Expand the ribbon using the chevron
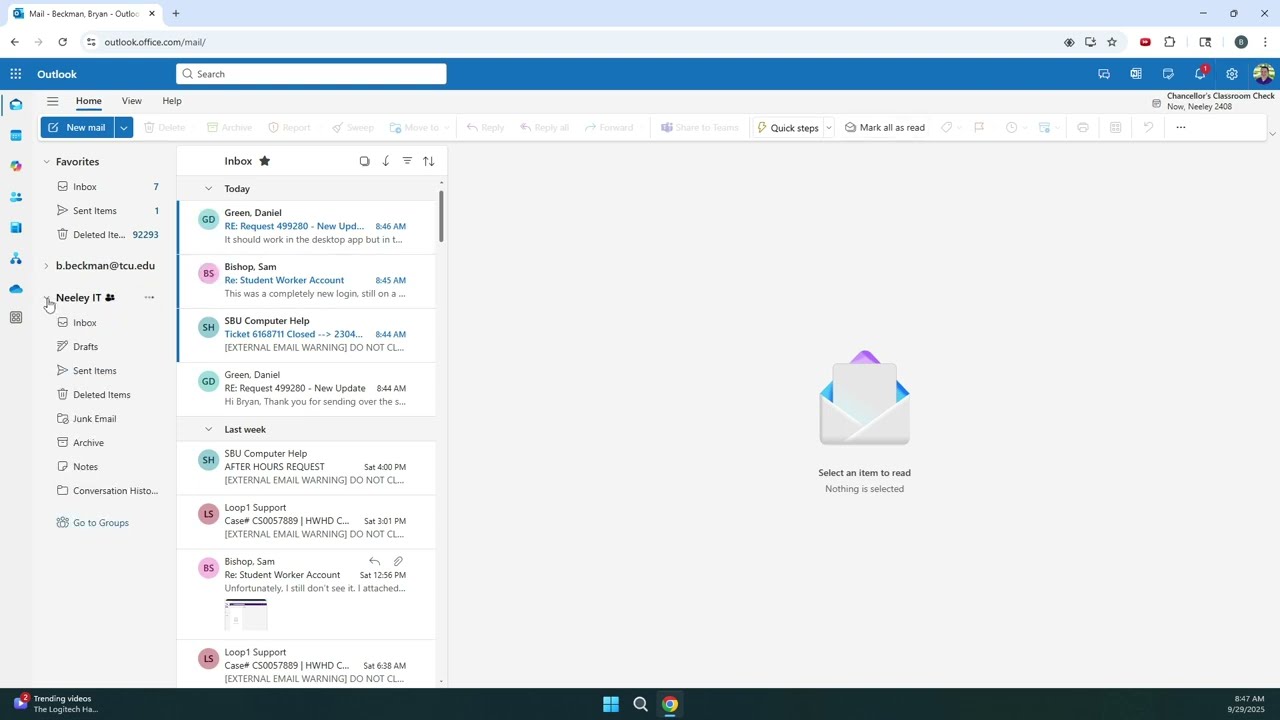 tap(1272, 134)
